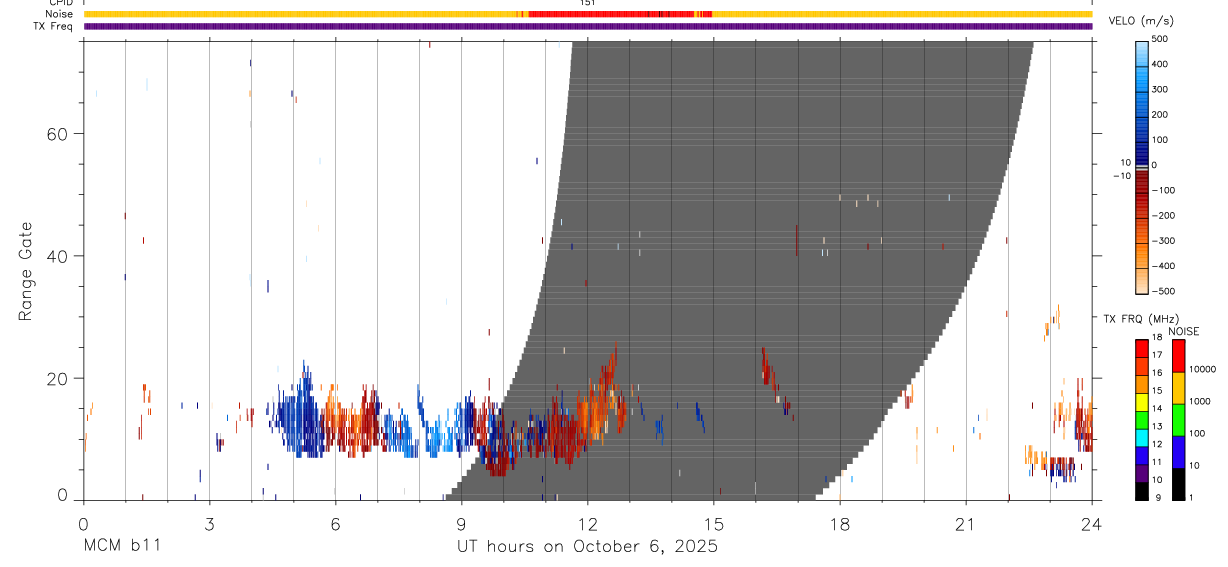Click the '14' TX FRQ legend label
Screen dimensions: 1228x567
(x=1157, y=408)
